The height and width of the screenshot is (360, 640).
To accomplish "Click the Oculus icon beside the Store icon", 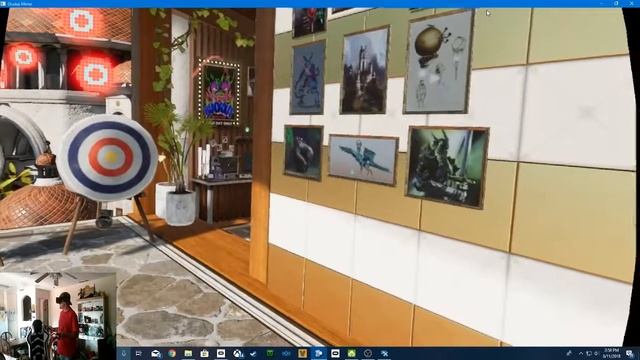I will (221, 353).
